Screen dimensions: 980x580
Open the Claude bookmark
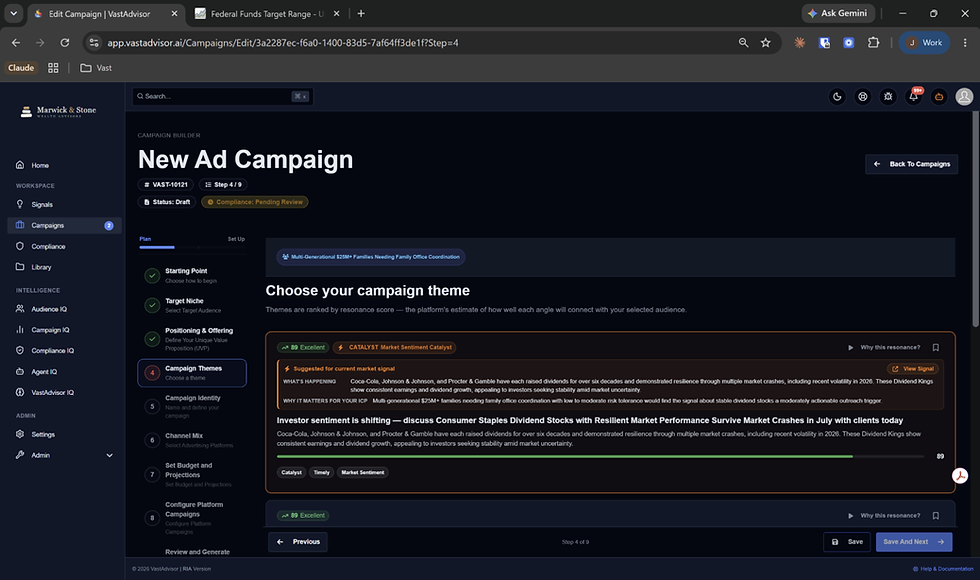(x=21, y=68)
